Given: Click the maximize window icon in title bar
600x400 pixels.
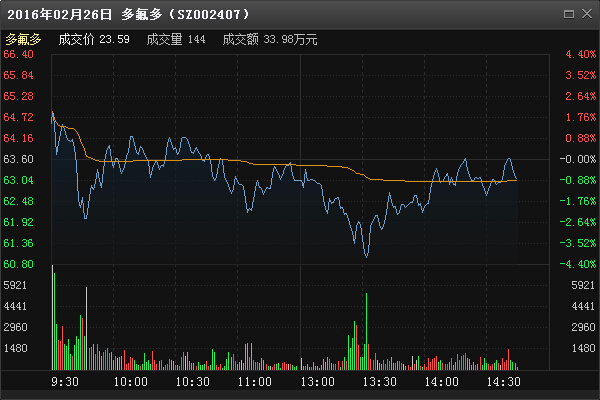Looking at the screenshot, I should click(569, 14).
